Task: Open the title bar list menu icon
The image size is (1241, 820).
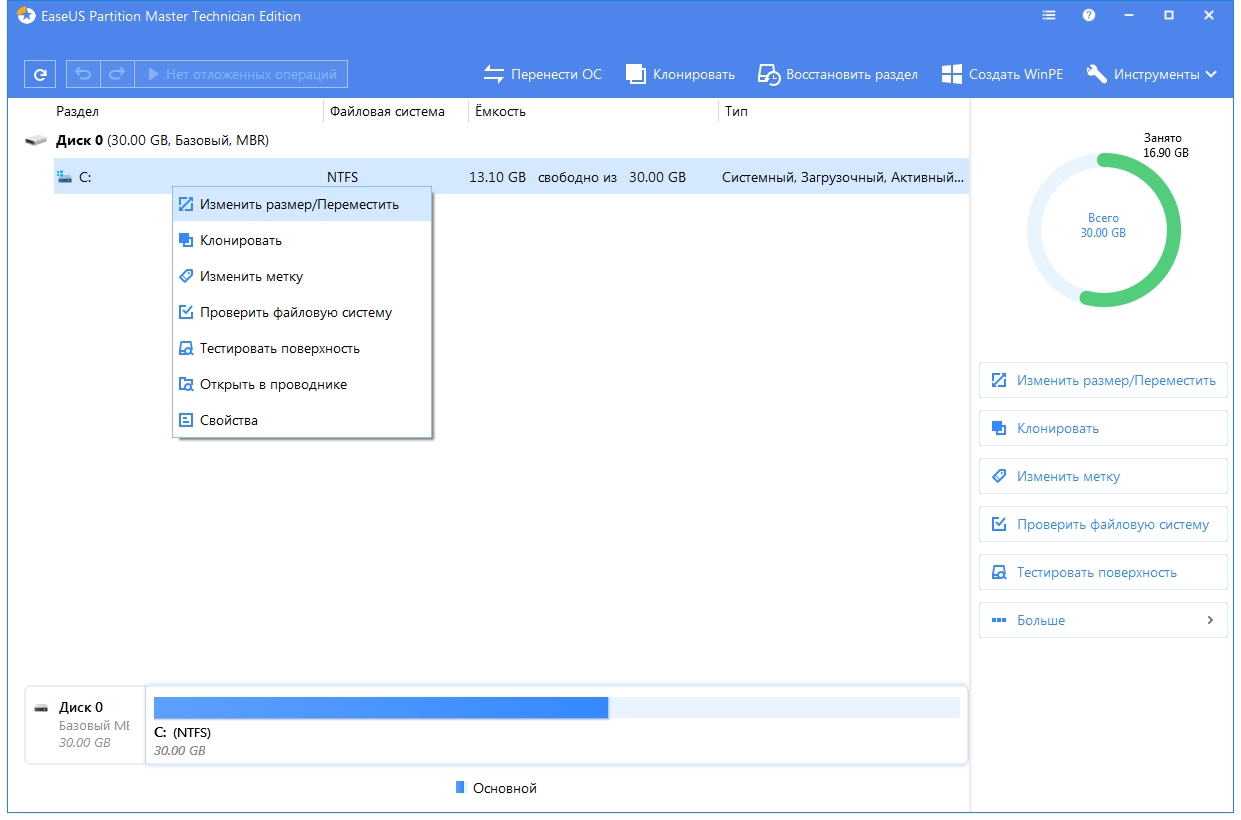Action: (x=1049, y=16)
